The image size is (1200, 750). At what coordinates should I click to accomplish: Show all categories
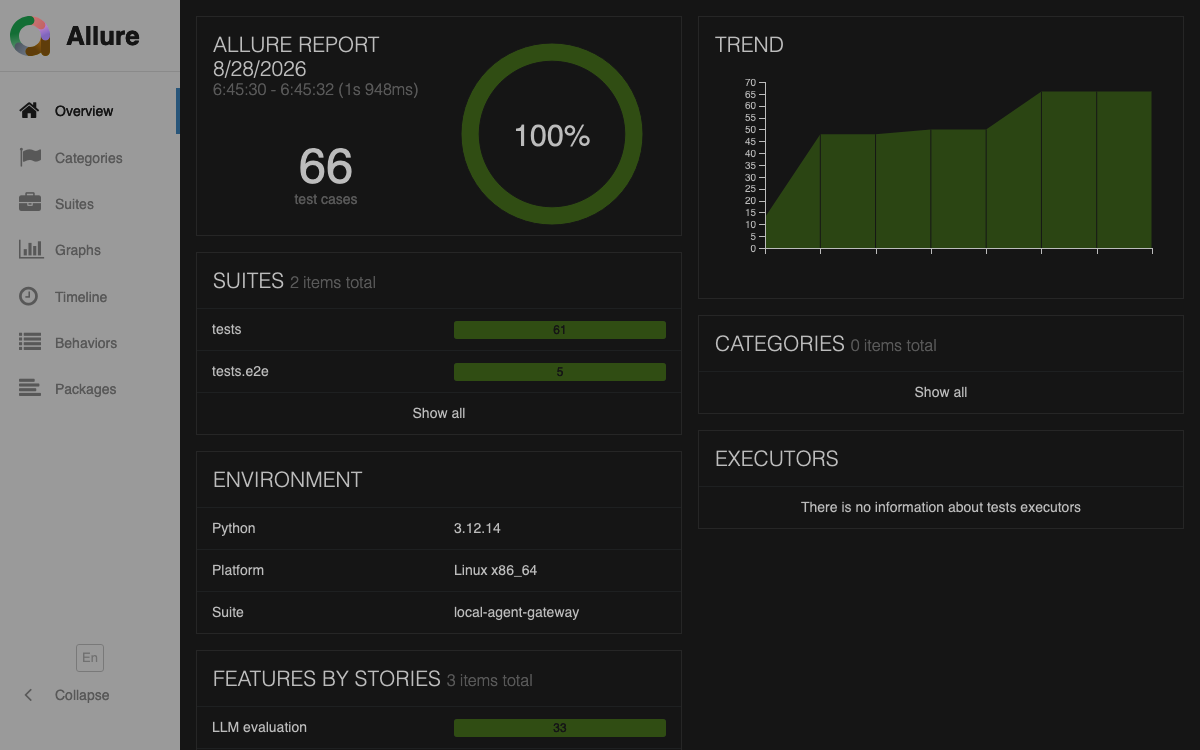[x=941, y=392]
